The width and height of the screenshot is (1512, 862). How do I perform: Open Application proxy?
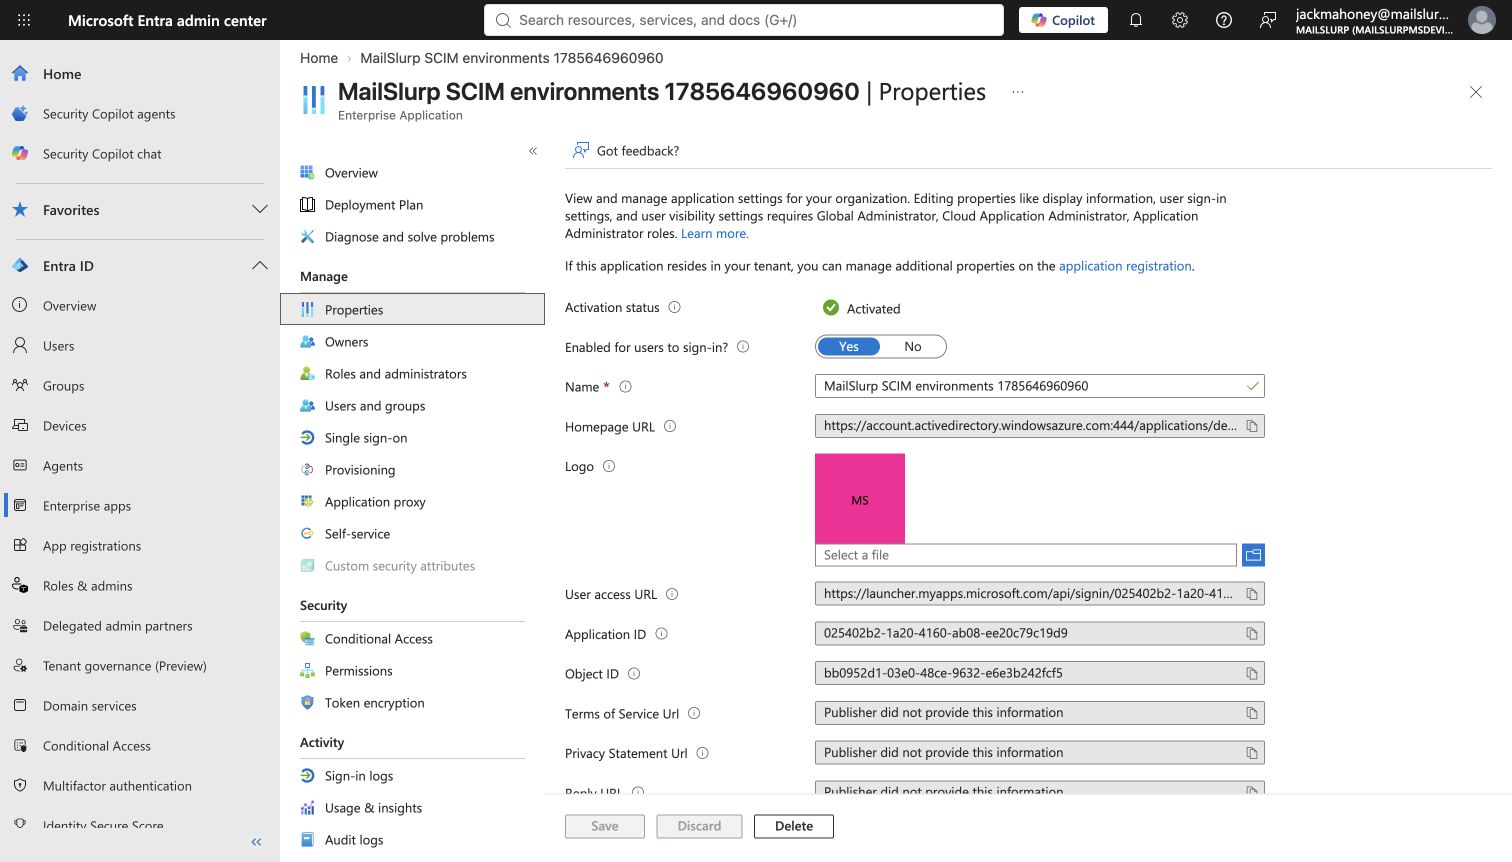point(375,502)
